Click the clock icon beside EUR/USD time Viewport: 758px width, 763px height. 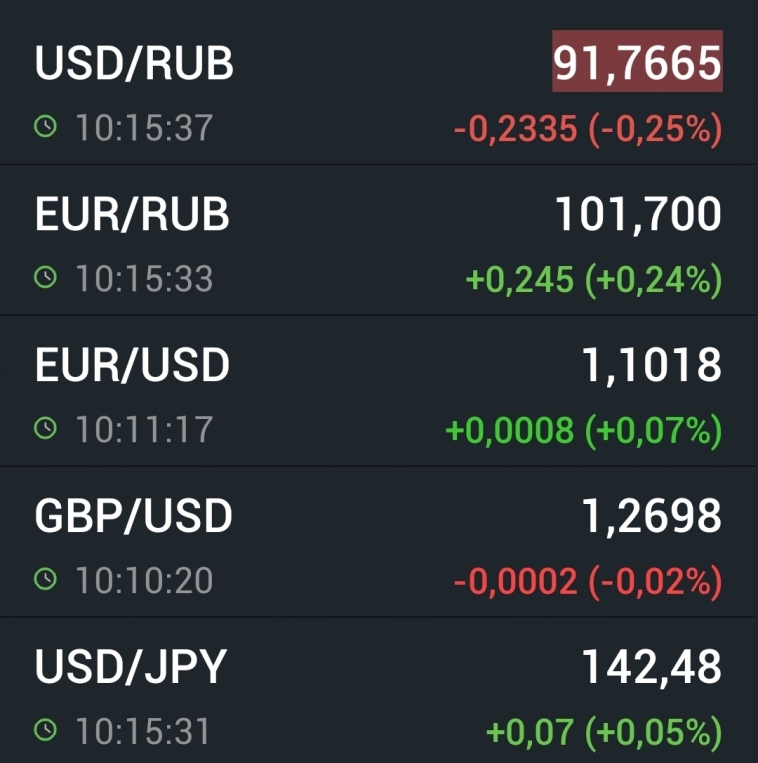(x=45, y=429)
